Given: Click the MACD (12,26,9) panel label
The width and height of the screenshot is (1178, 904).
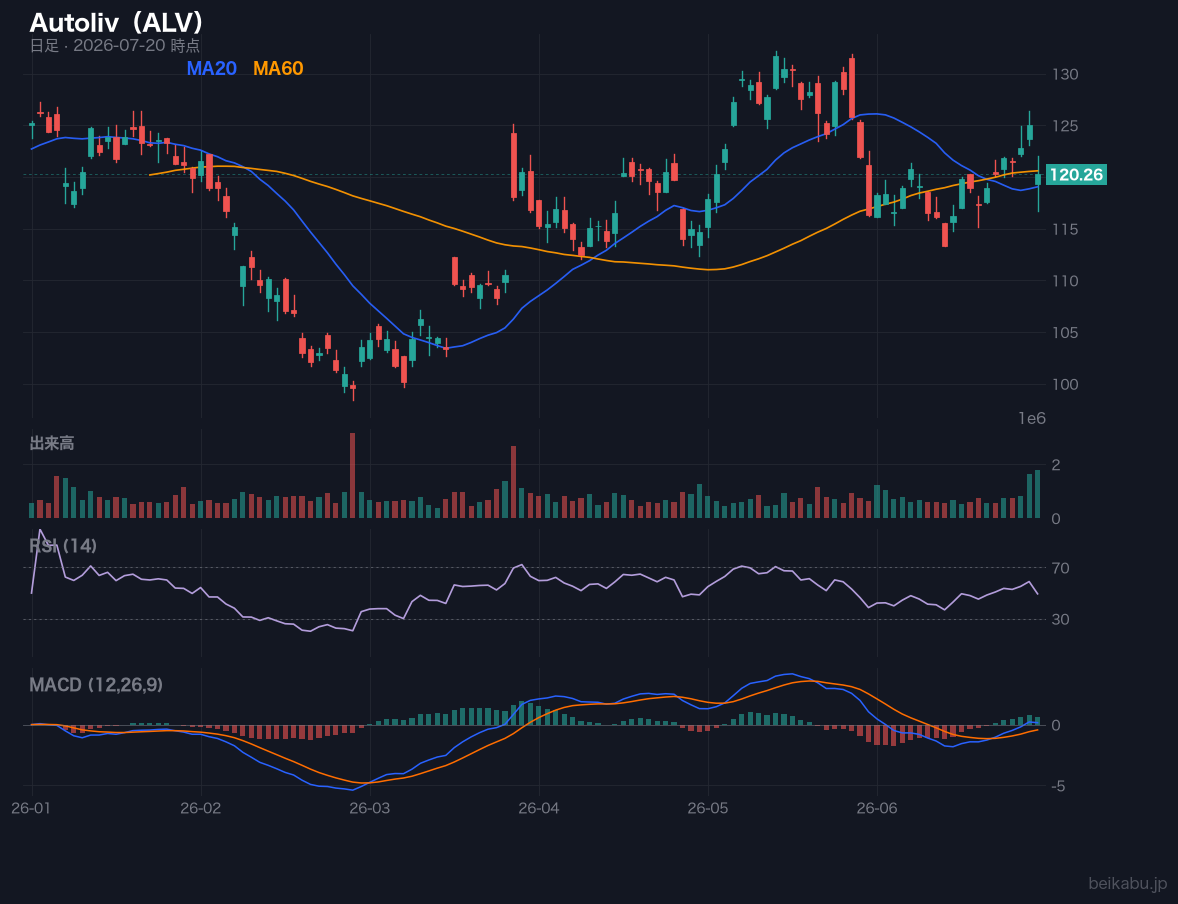Looking at the screenshot, I should 96,685.
